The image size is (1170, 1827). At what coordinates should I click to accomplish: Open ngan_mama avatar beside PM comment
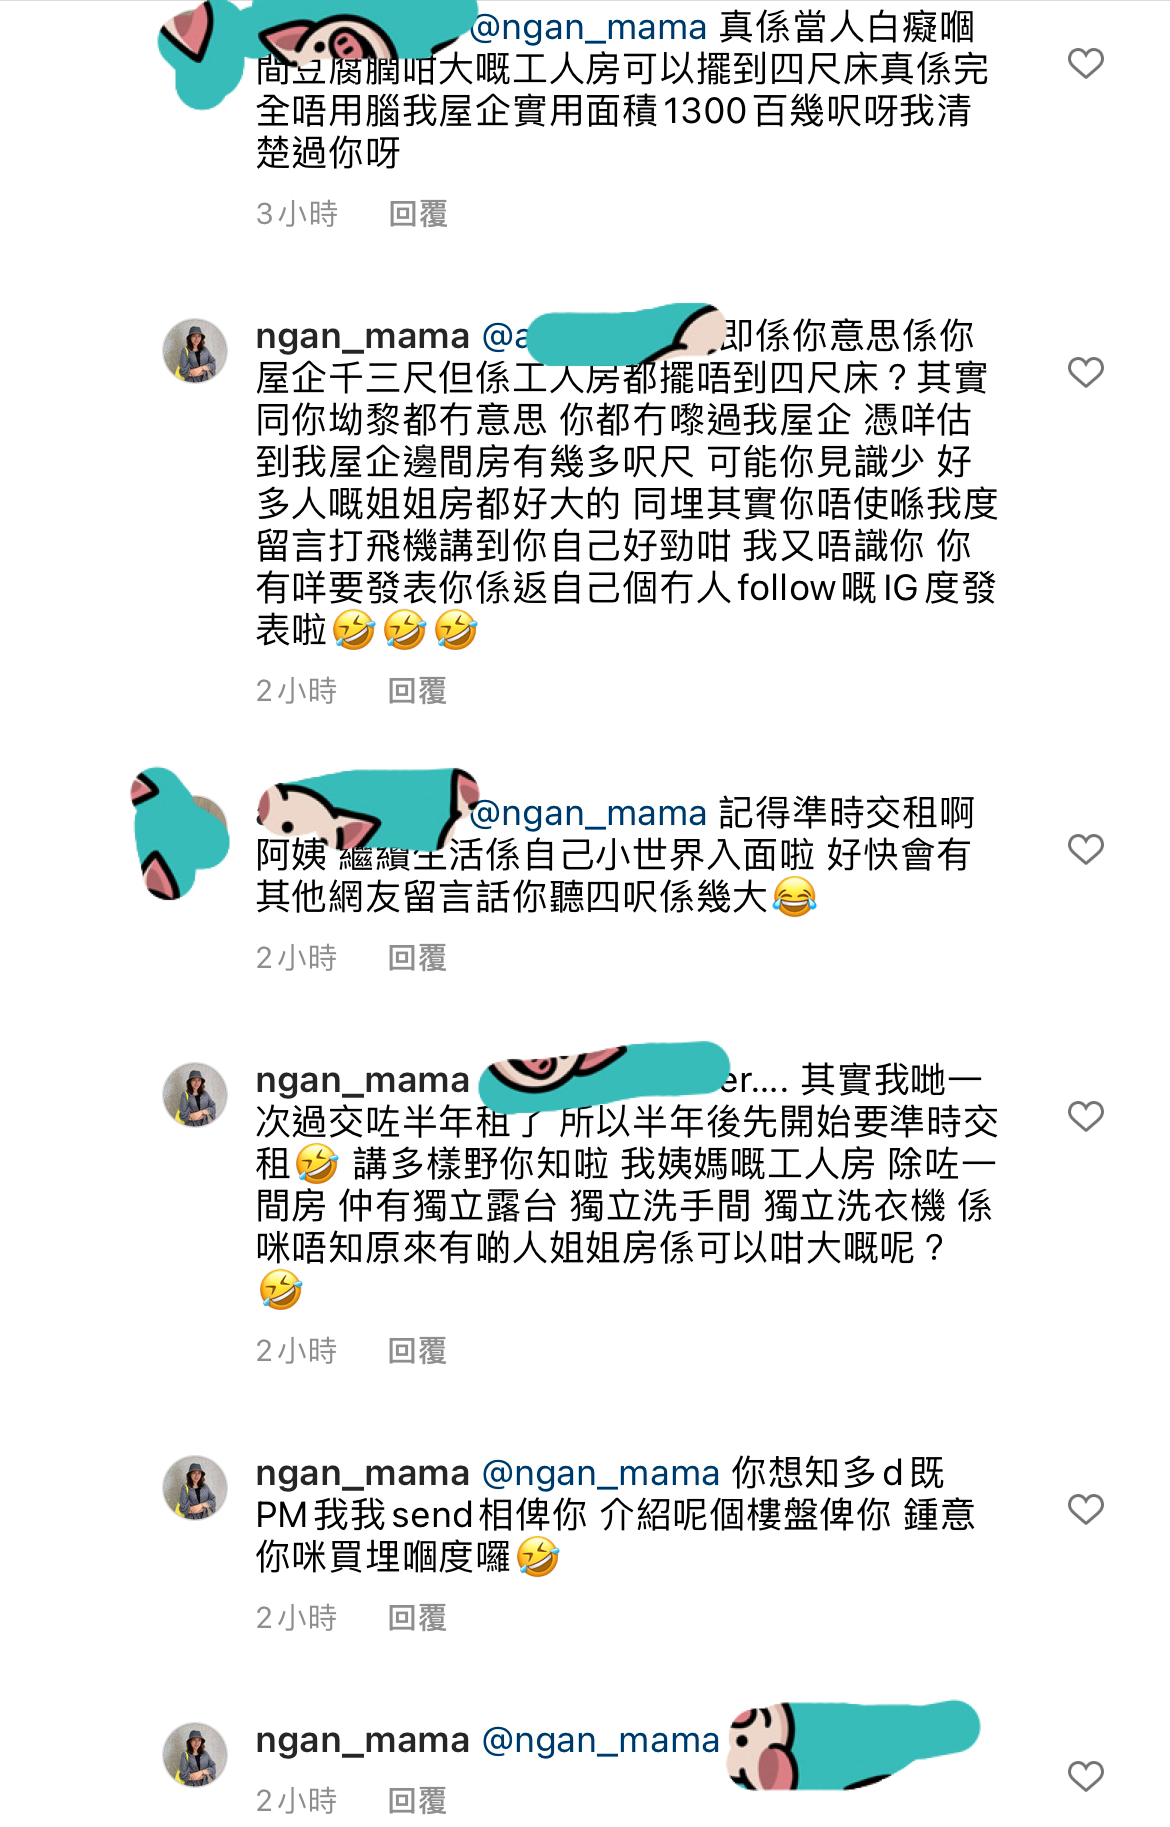coord(196,1488)
